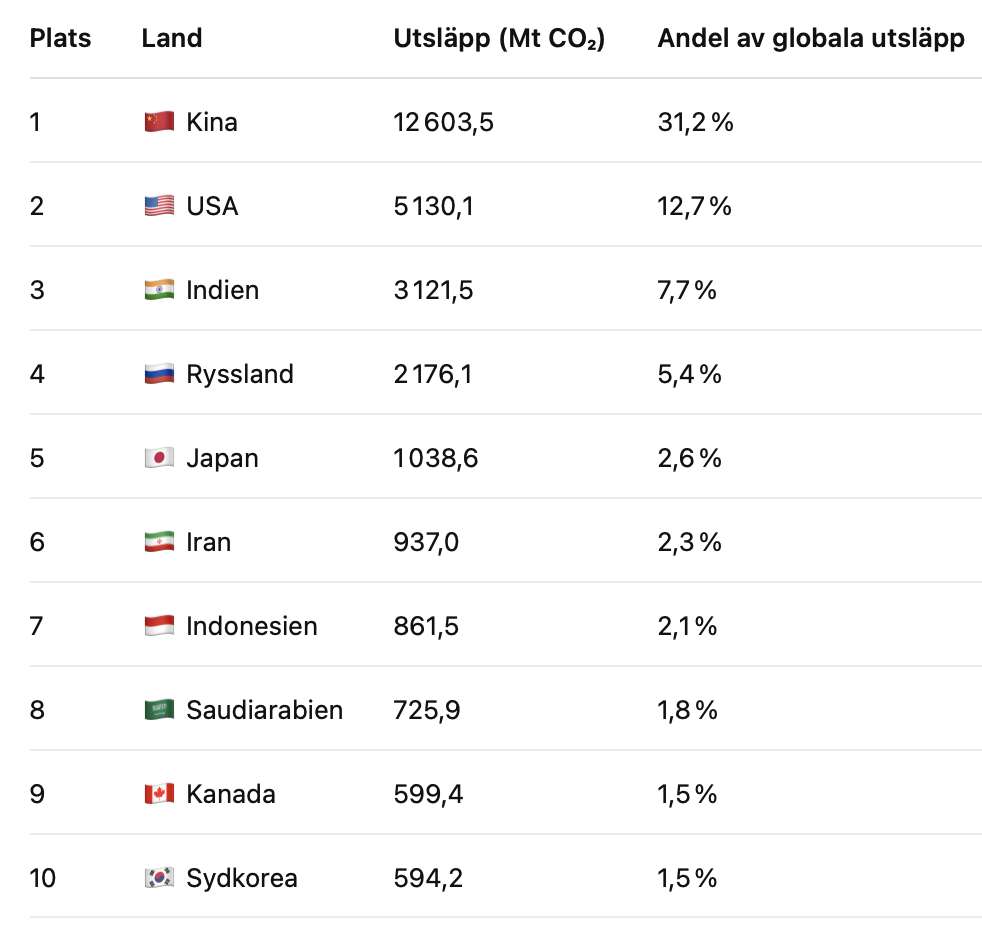Click the Iran flag icon
Screen dimensions: 982x936
159,542
